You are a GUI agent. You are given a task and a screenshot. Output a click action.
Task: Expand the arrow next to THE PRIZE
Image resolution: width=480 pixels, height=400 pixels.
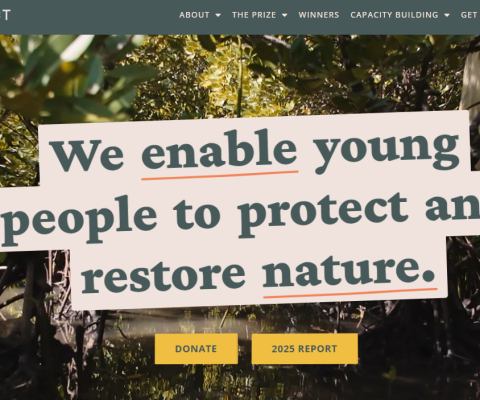(x=284, y=15)
